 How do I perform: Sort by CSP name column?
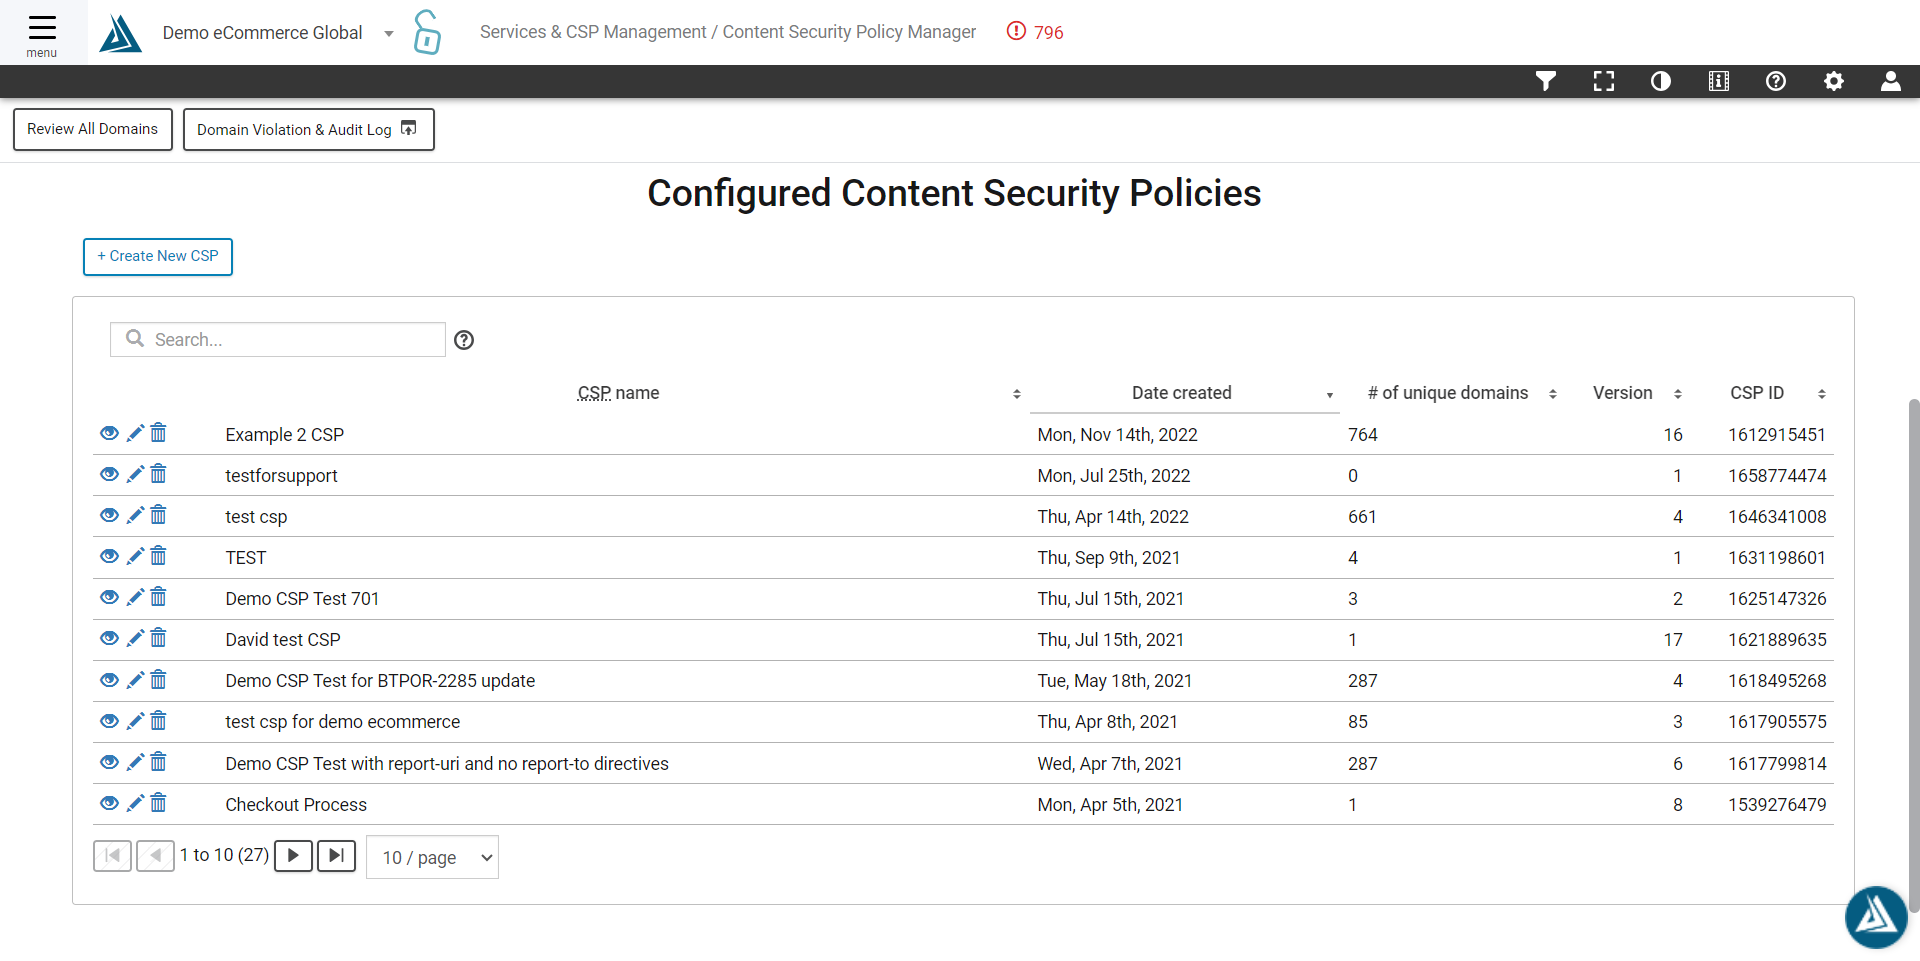pyautogui.click(x=1016, y=394)
